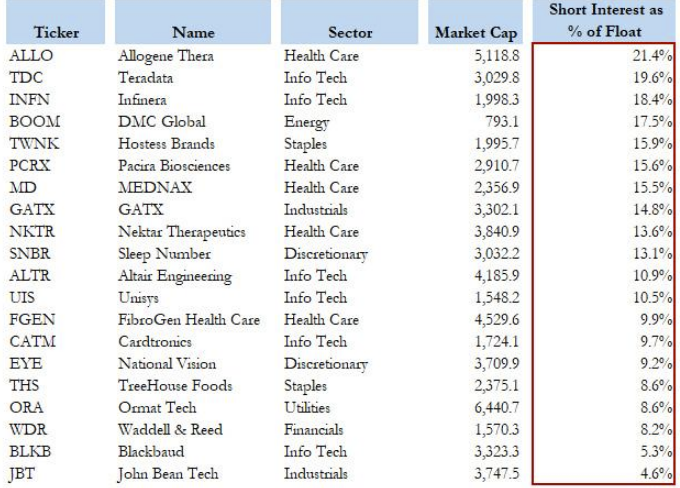The image size is (680, 488).
Task: Click the Market Cap column header
Action: coord(473,33)
